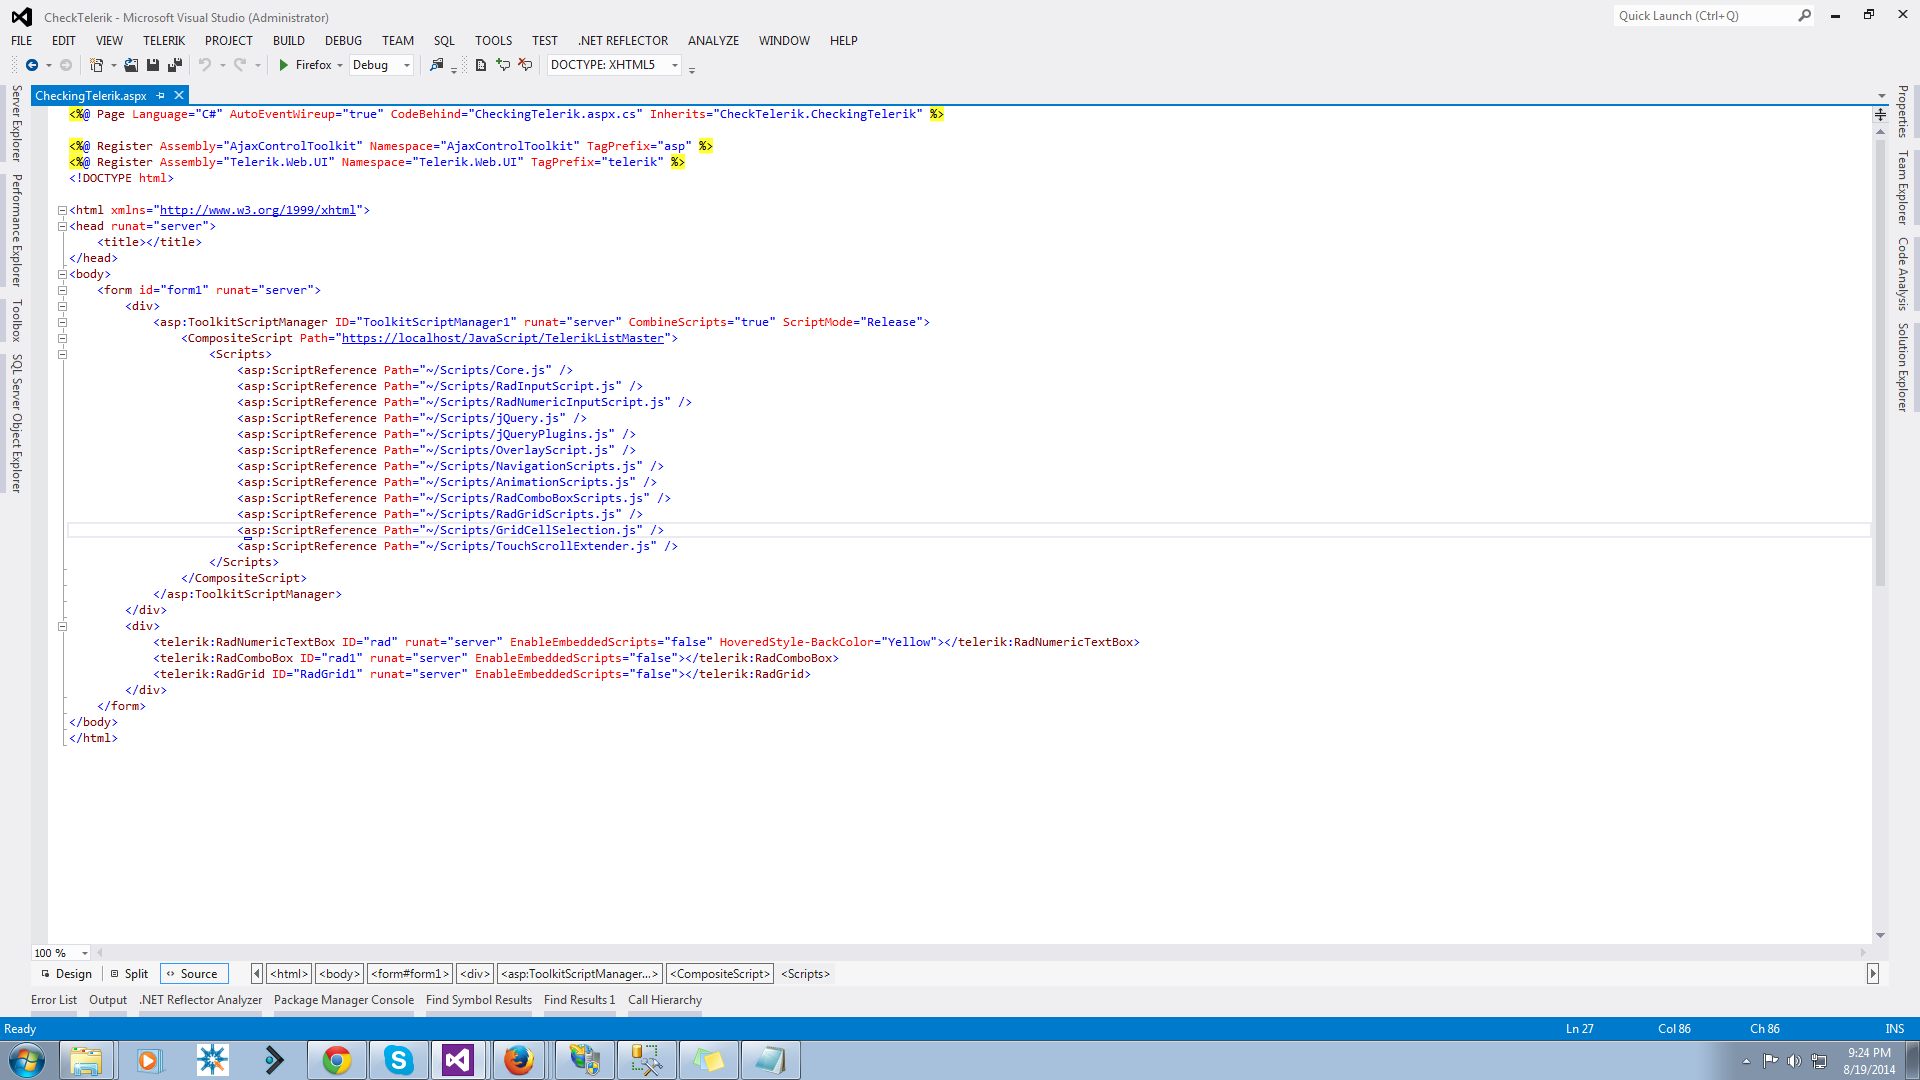Open the DOCTYPE XHTML5 dropdown
Viewport: 1920px width, 1080px height.
click(x=675, y=65)
